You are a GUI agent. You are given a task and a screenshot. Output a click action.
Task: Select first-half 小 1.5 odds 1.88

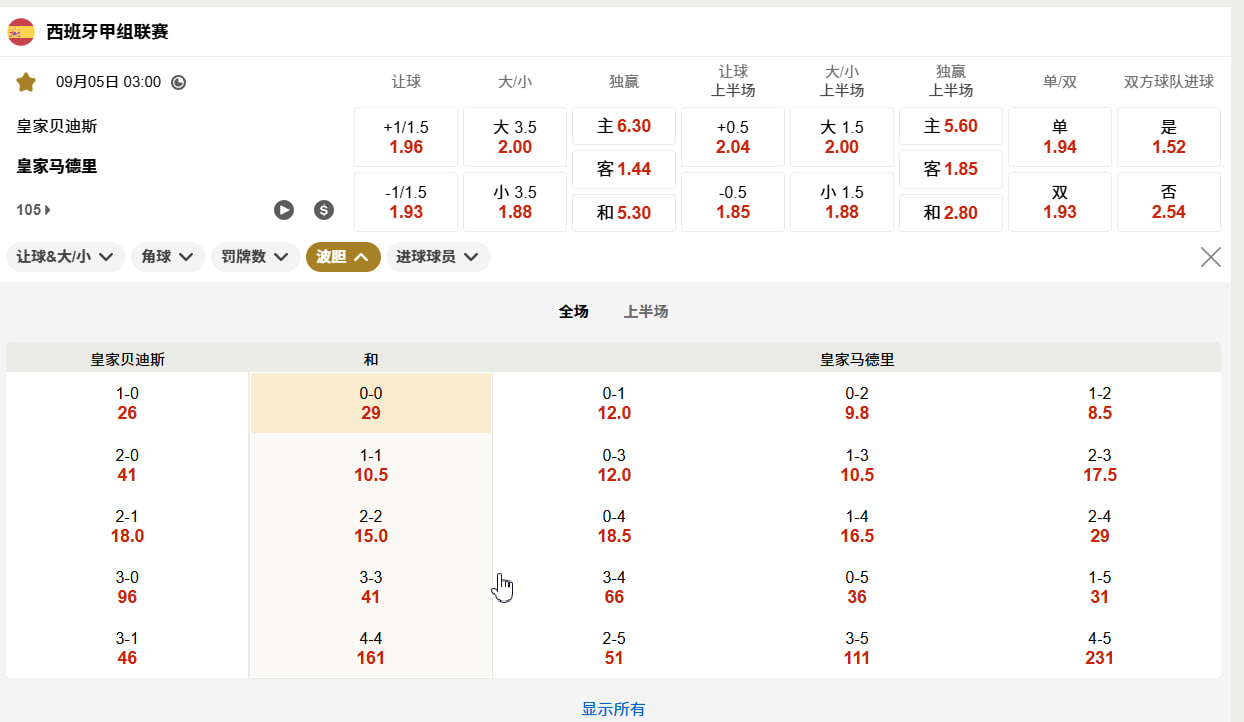(x=842, y=202)
